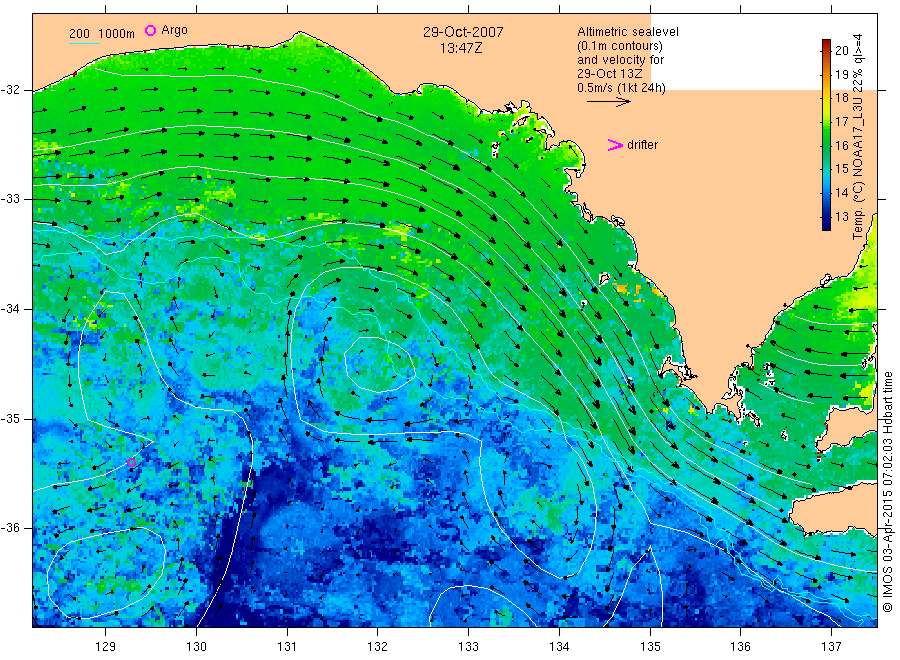
Task: Click the Argo float marker near 129E
Action: coord(131,463)
